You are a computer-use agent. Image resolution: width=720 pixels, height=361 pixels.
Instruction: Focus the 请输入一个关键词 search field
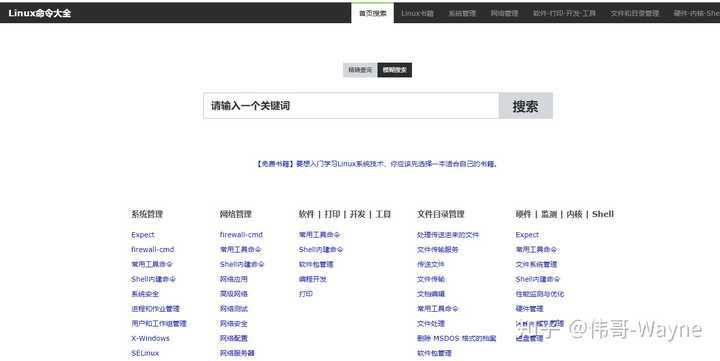coord(351,106)
